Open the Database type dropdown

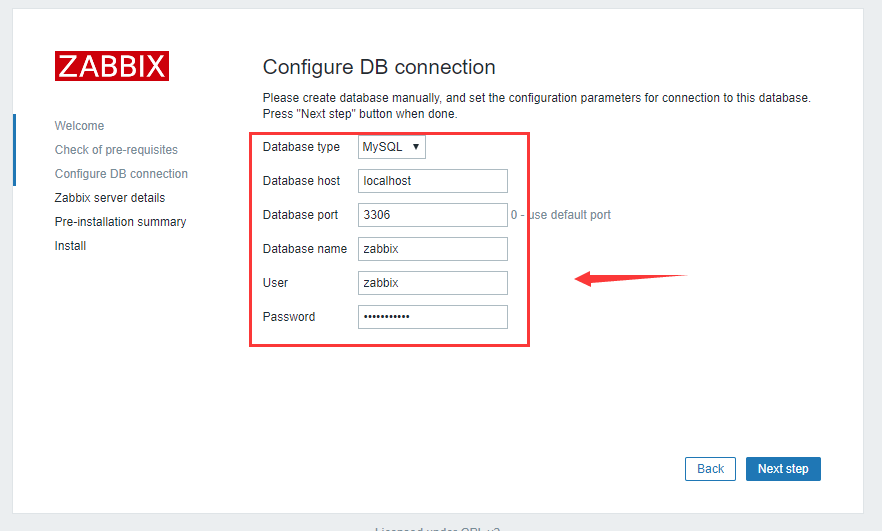click(392, 147)
